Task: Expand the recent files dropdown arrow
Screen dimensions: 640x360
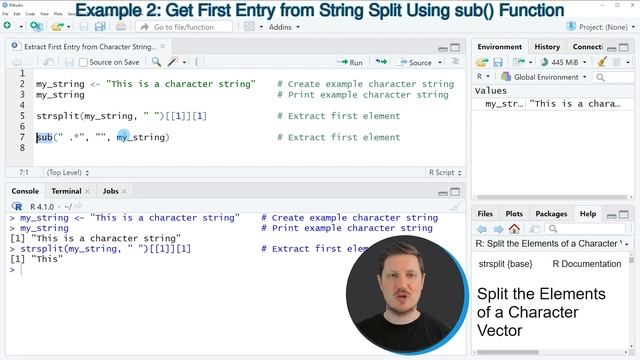Action: 69,27
